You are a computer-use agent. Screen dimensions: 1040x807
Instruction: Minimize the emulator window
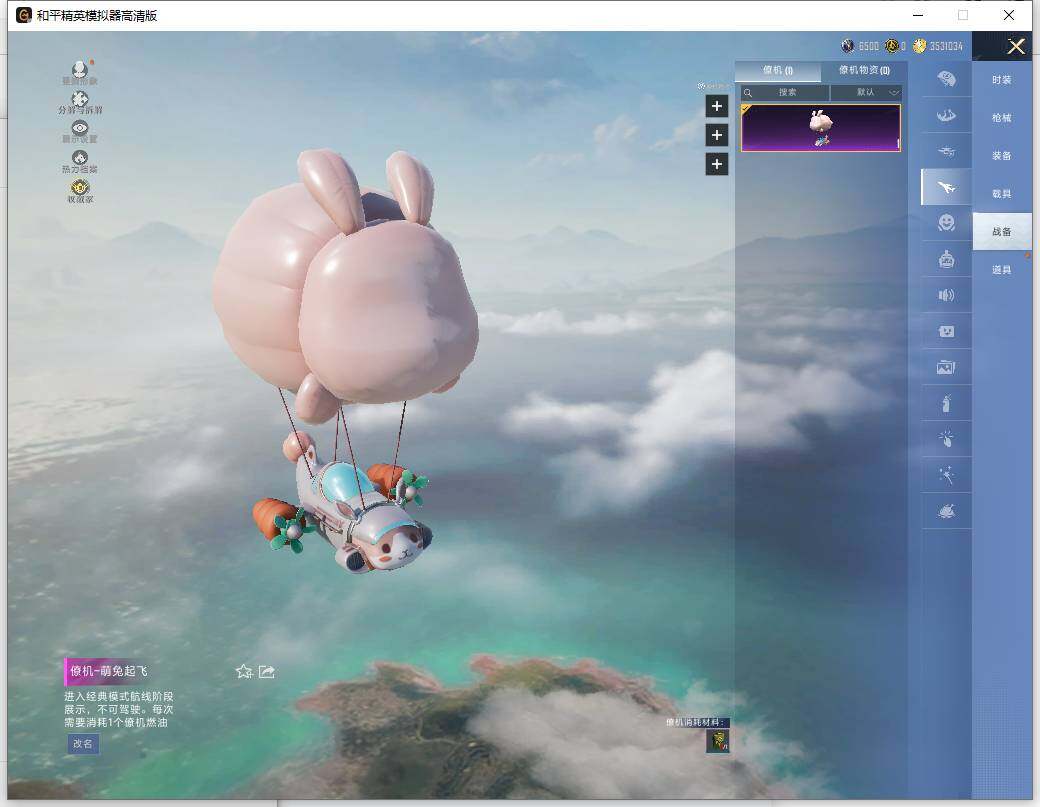point(918,15)
